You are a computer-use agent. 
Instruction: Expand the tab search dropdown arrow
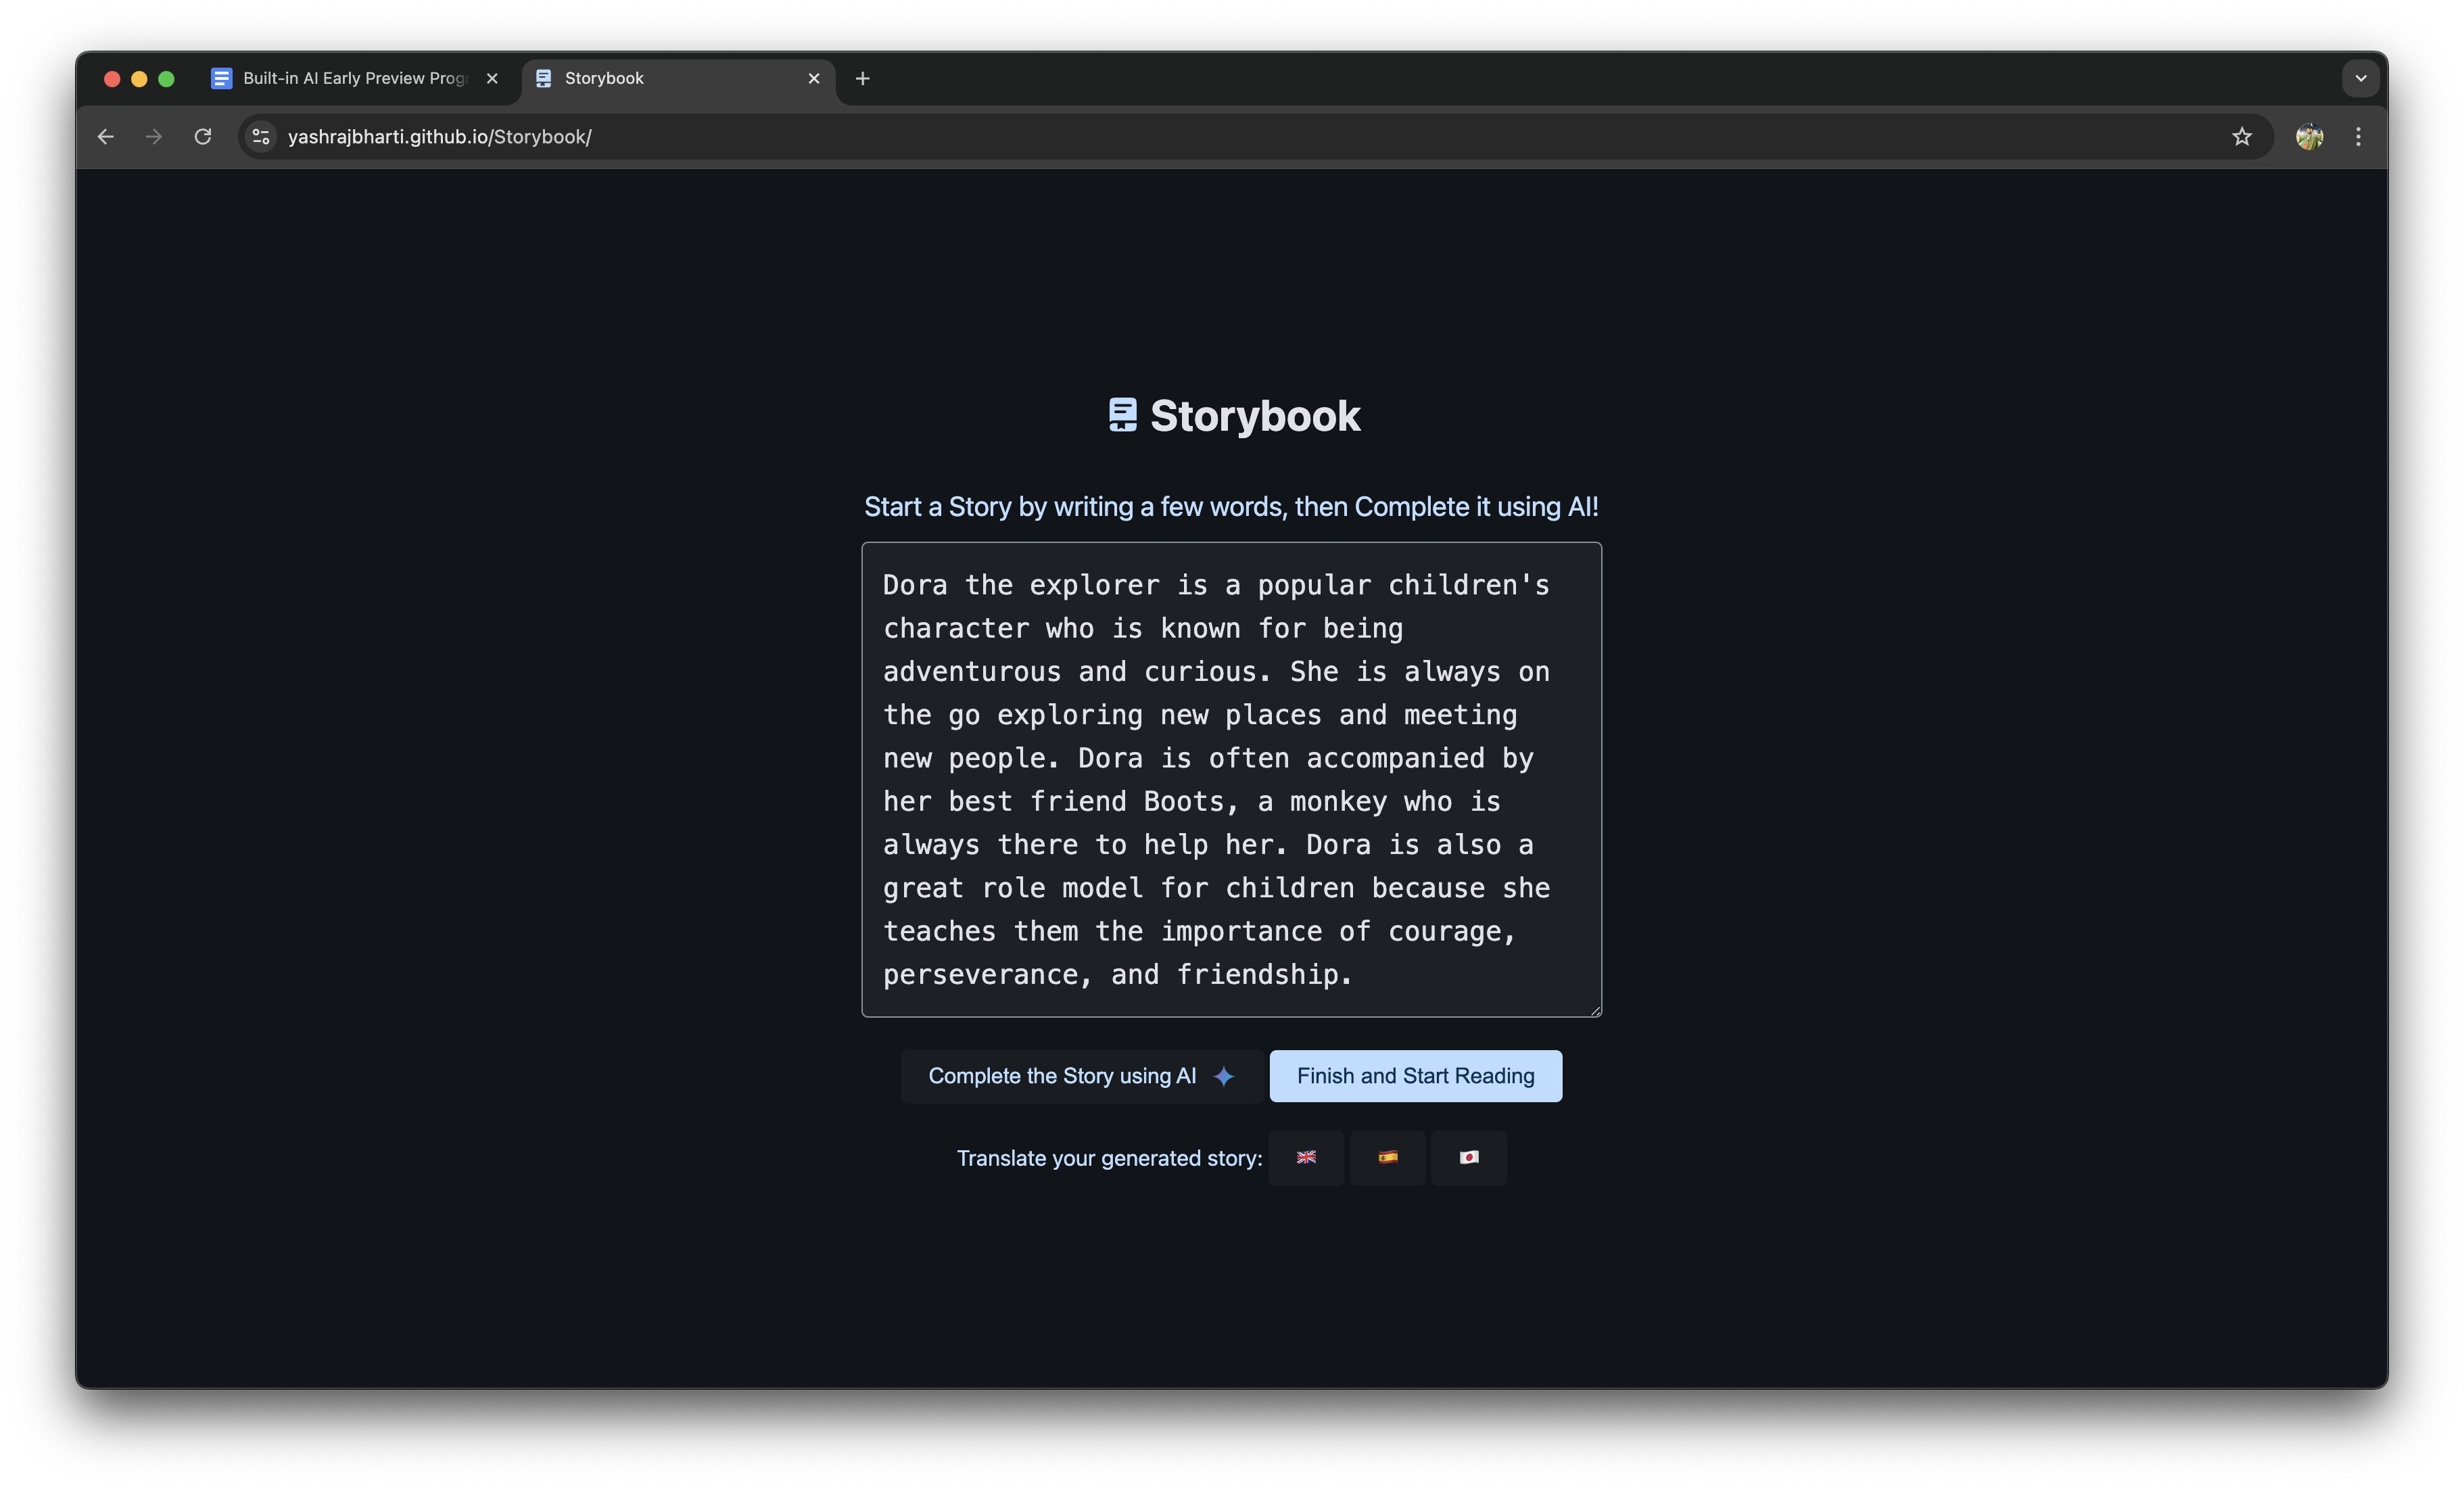tap(2360, 78)
